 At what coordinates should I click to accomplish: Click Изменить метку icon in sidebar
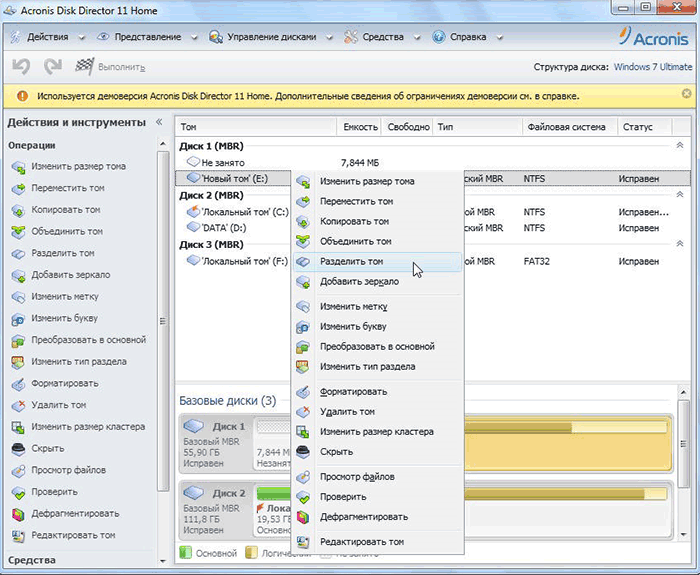(x=18, y=297)
